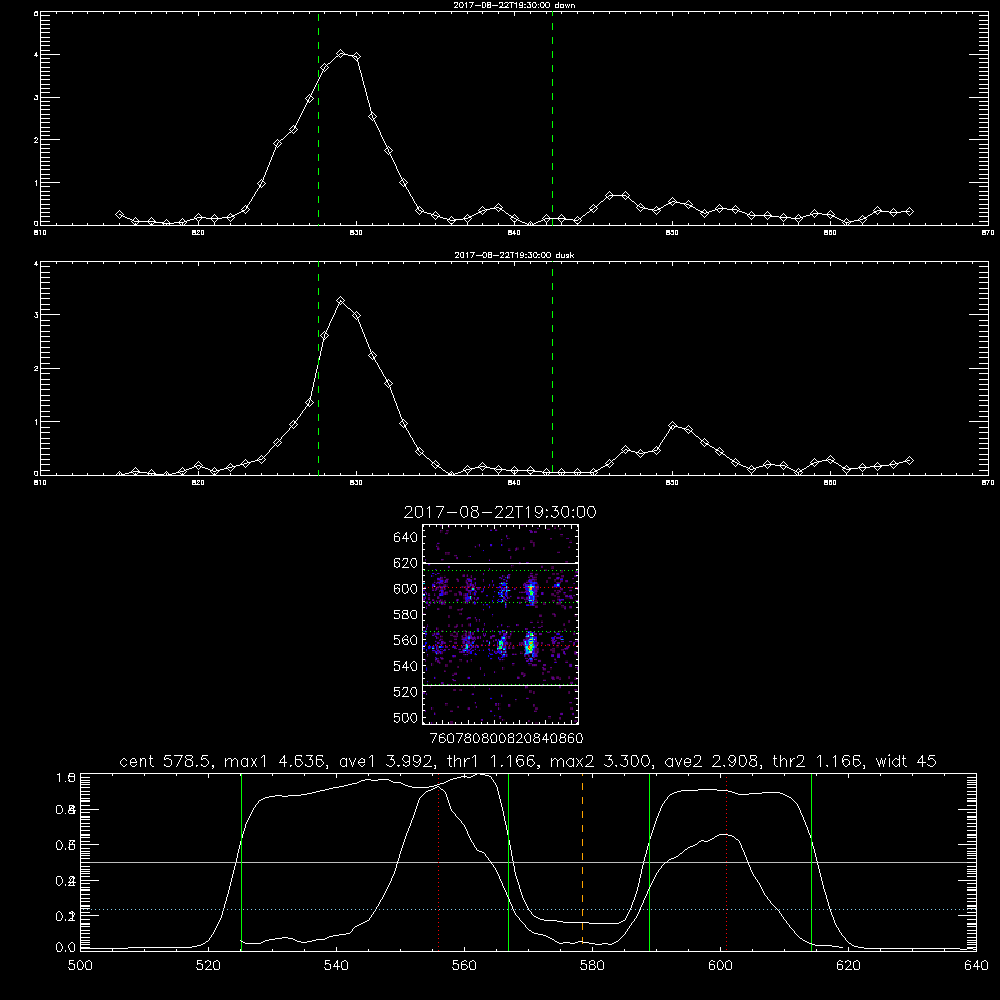
Task: Click the green vertical line near 525 in the bottom plot
Action: (241, 862)
